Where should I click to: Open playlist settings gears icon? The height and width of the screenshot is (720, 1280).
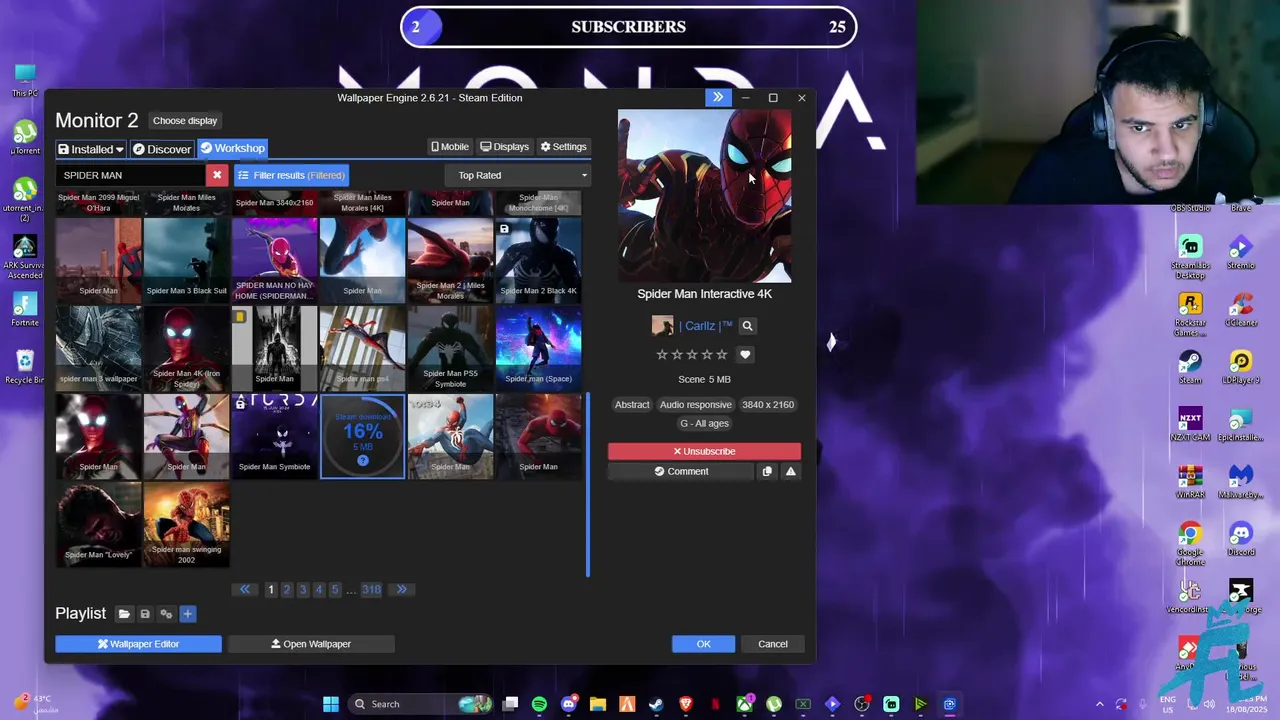(x=166, y=614)
